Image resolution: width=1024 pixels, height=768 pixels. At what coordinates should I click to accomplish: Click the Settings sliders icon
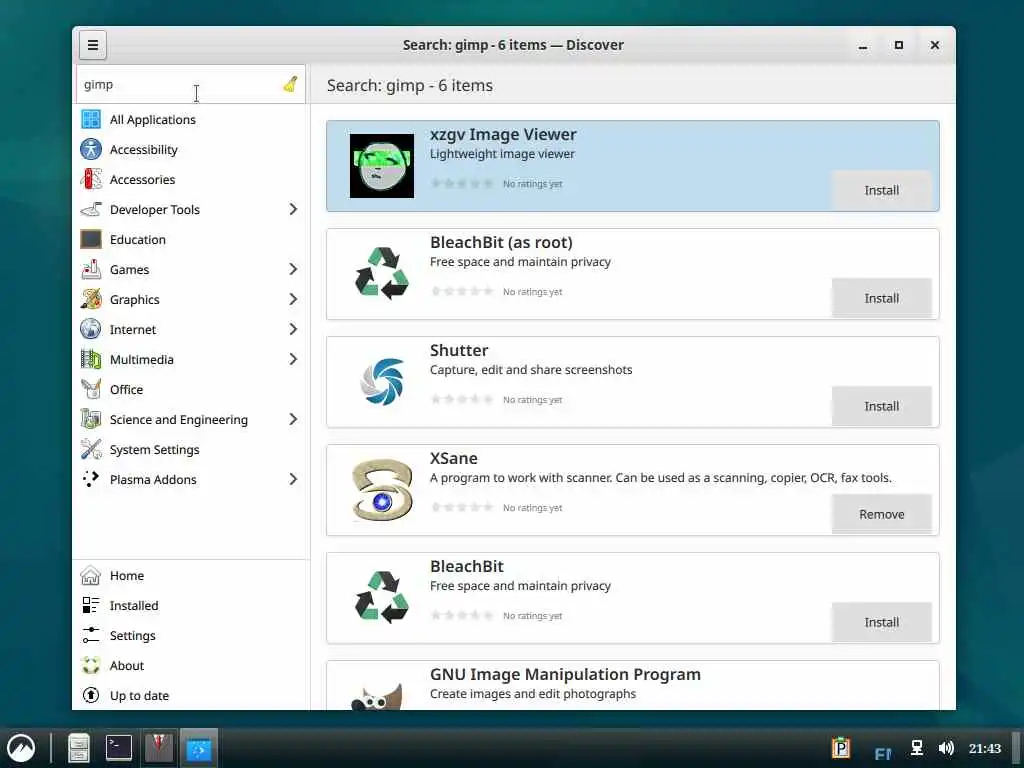click(91, 635)
